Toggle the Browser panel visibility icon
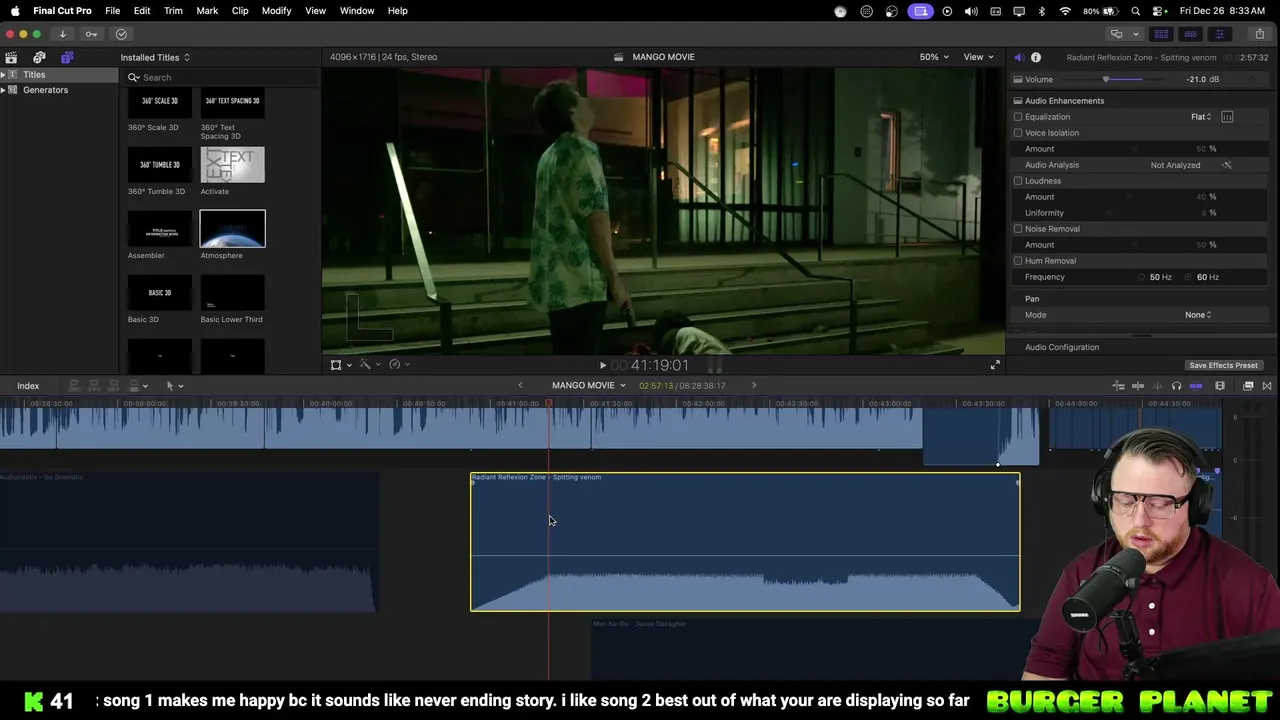Viewport: 1280px width, 720px height. click(1161, 34)
